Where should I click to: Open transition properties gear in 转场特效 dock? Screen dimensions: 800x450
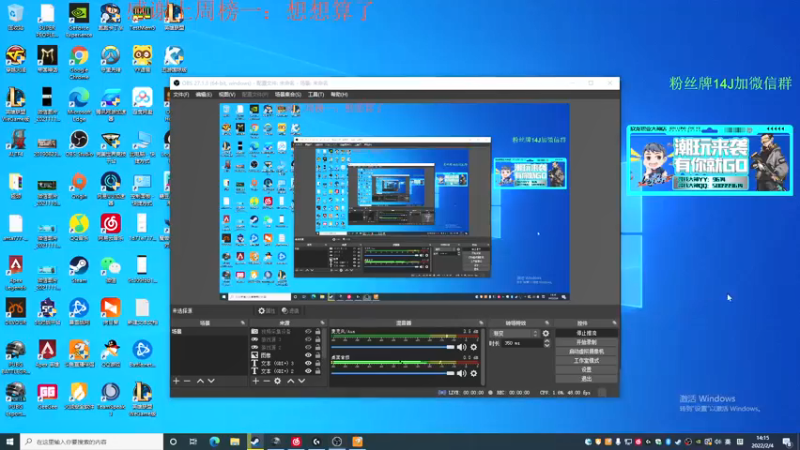pyautogui.click(x=546, y=333)
